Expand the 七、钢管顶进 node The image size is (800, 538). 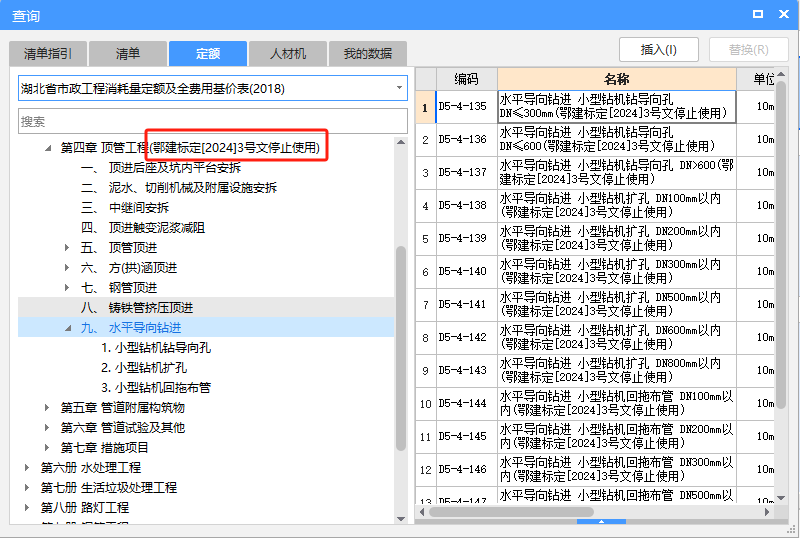(x=67, y=287)
